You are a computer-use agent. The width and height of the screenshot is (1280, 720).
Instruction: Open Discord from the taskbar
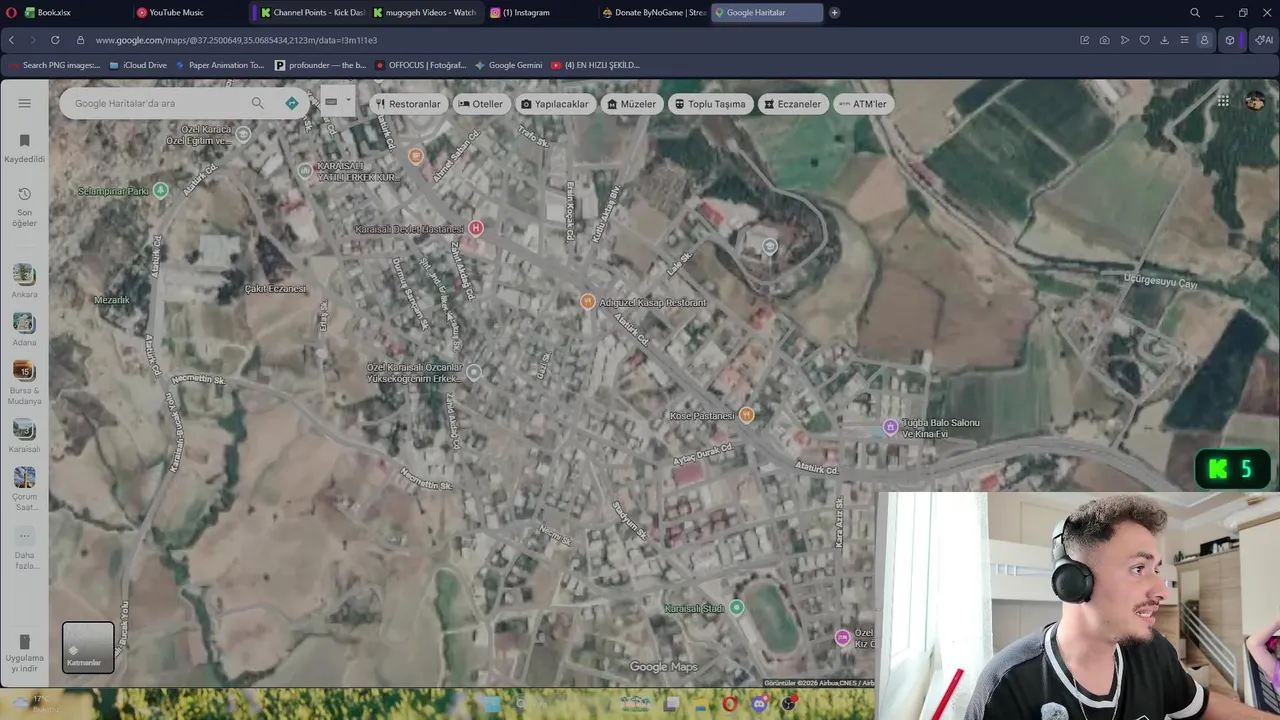[759, 704]
